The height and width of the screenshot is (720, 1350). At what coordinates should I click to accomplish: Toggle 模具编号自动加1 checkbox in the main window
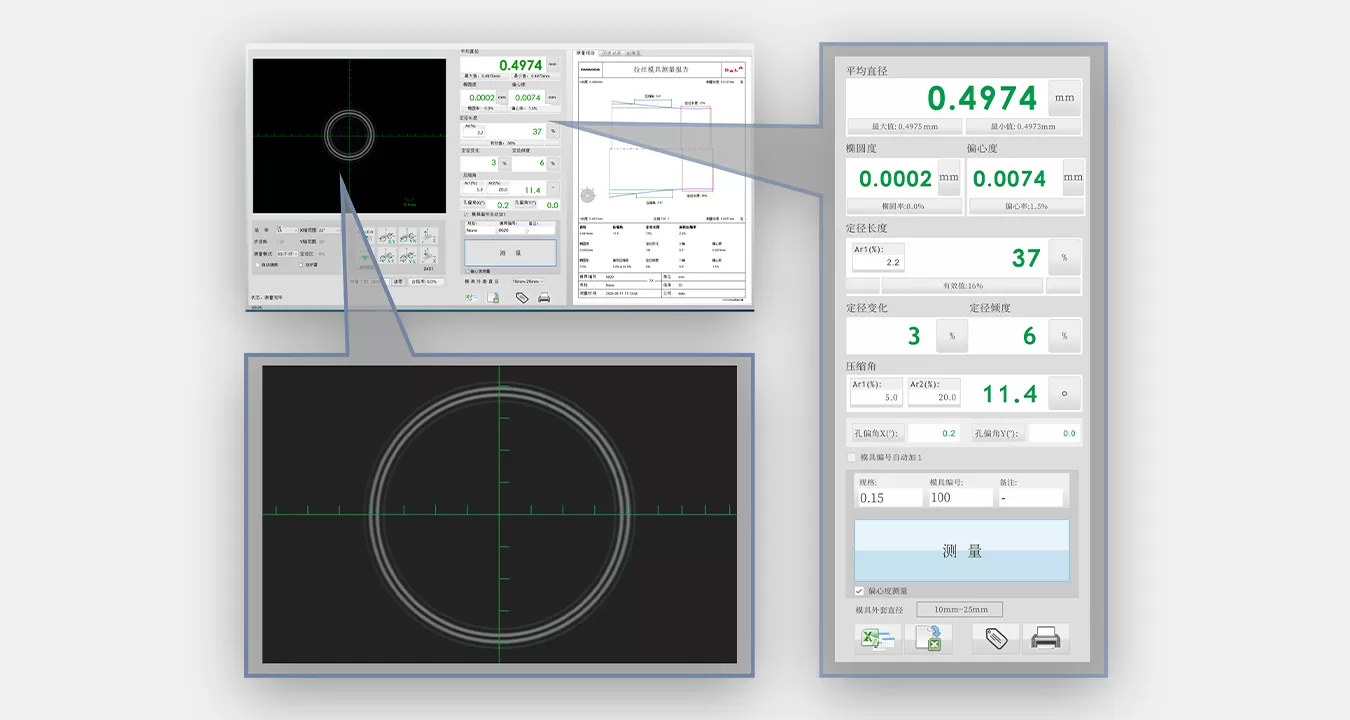pyautogui.click(x=466, y=214)
